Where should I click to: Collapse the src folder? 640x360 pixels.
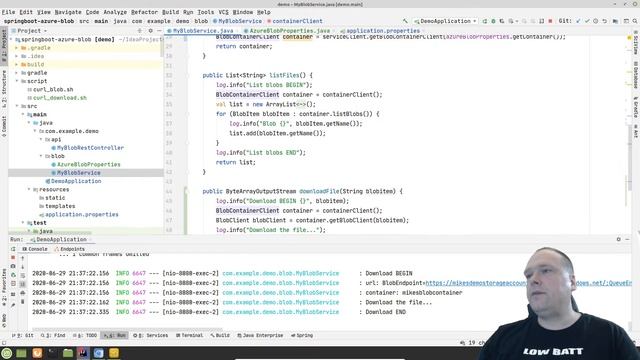(17, 106)
